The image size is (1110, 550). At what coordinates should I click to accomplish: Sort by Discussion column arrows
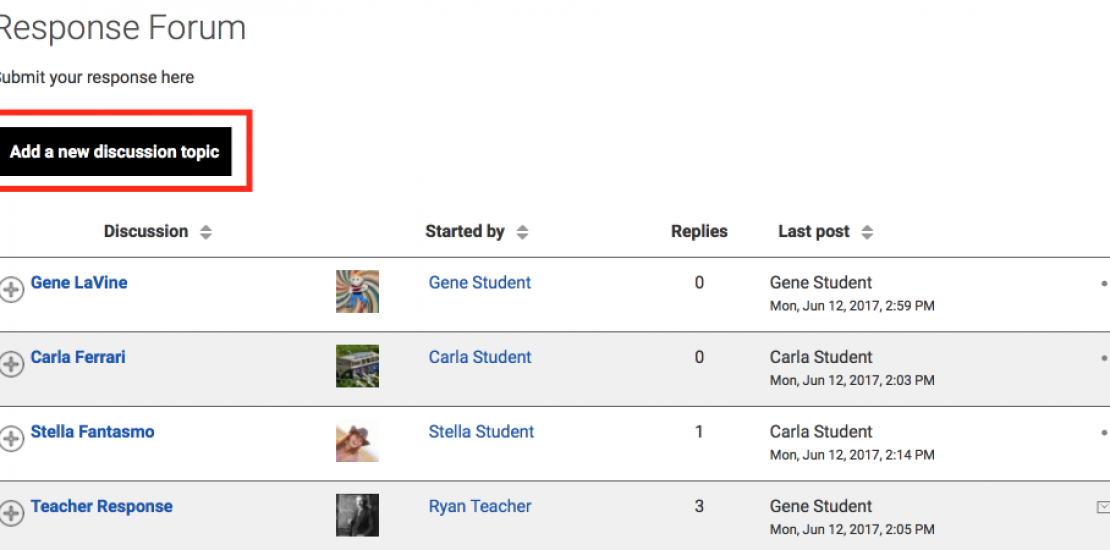[206, 232]
